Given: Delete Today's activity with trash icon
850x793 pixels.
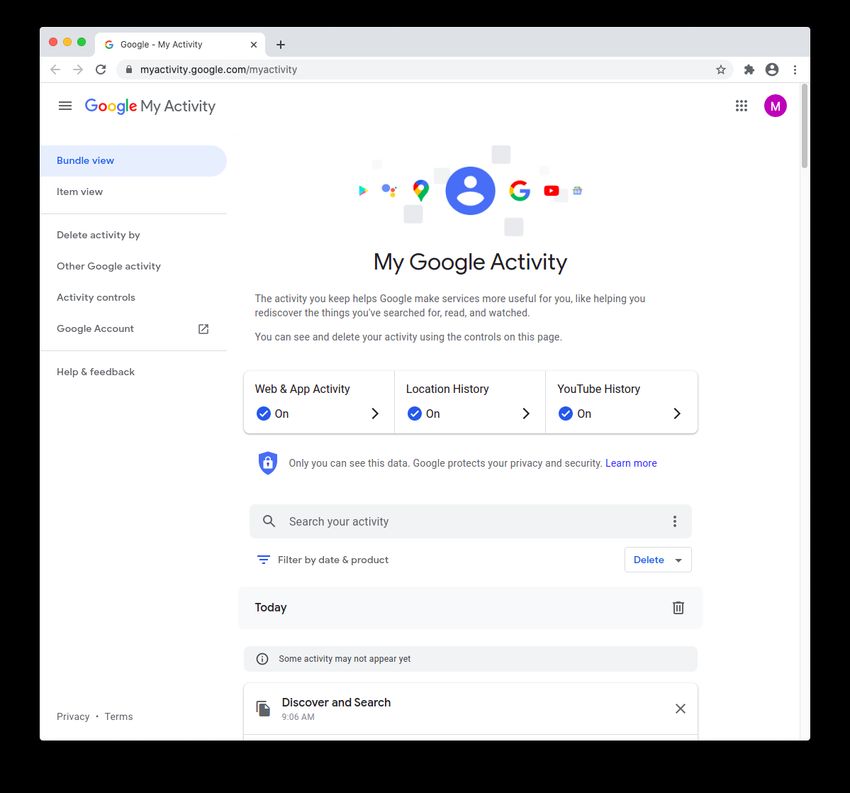Looking at the screenshot, I should 678,608.
